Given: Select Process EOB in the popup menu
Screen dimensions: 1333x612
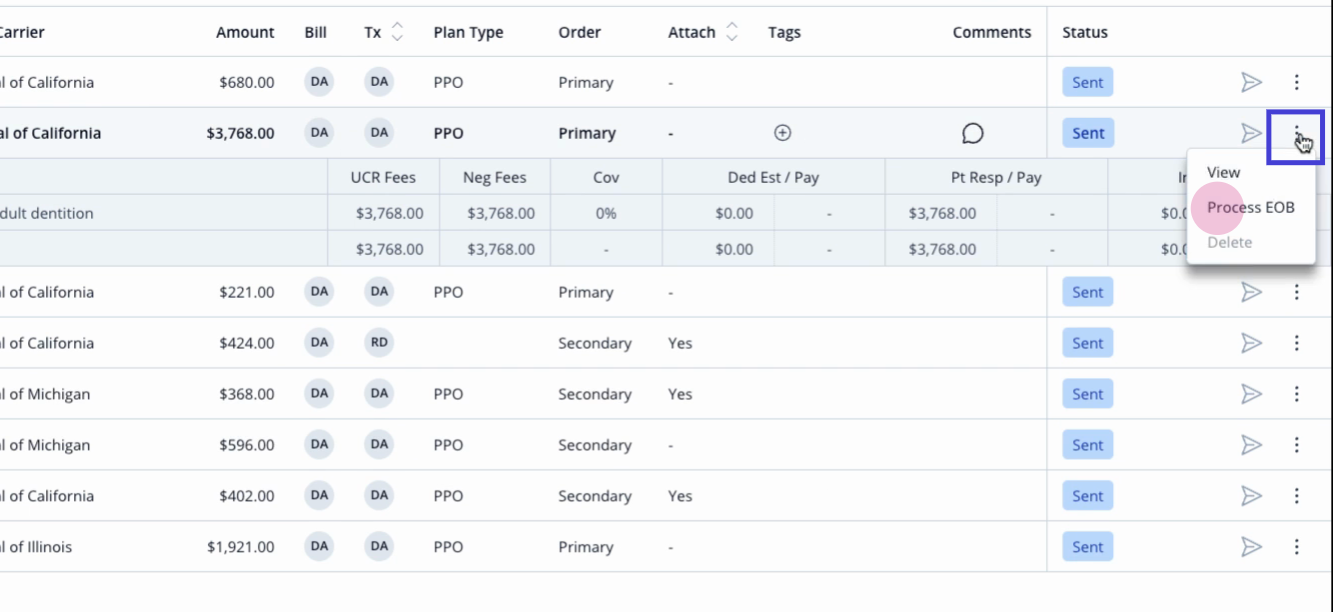Looking at the screenshot, I should pyautogui.click(x=1251, y=207).
